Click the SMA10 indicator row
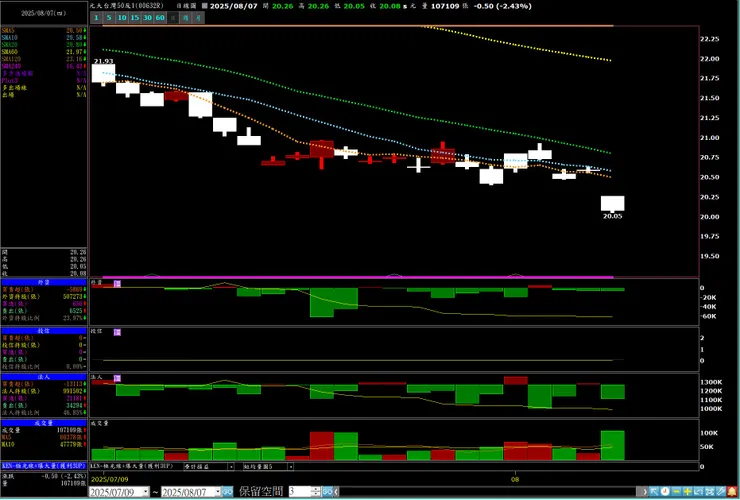 (43, 37)
